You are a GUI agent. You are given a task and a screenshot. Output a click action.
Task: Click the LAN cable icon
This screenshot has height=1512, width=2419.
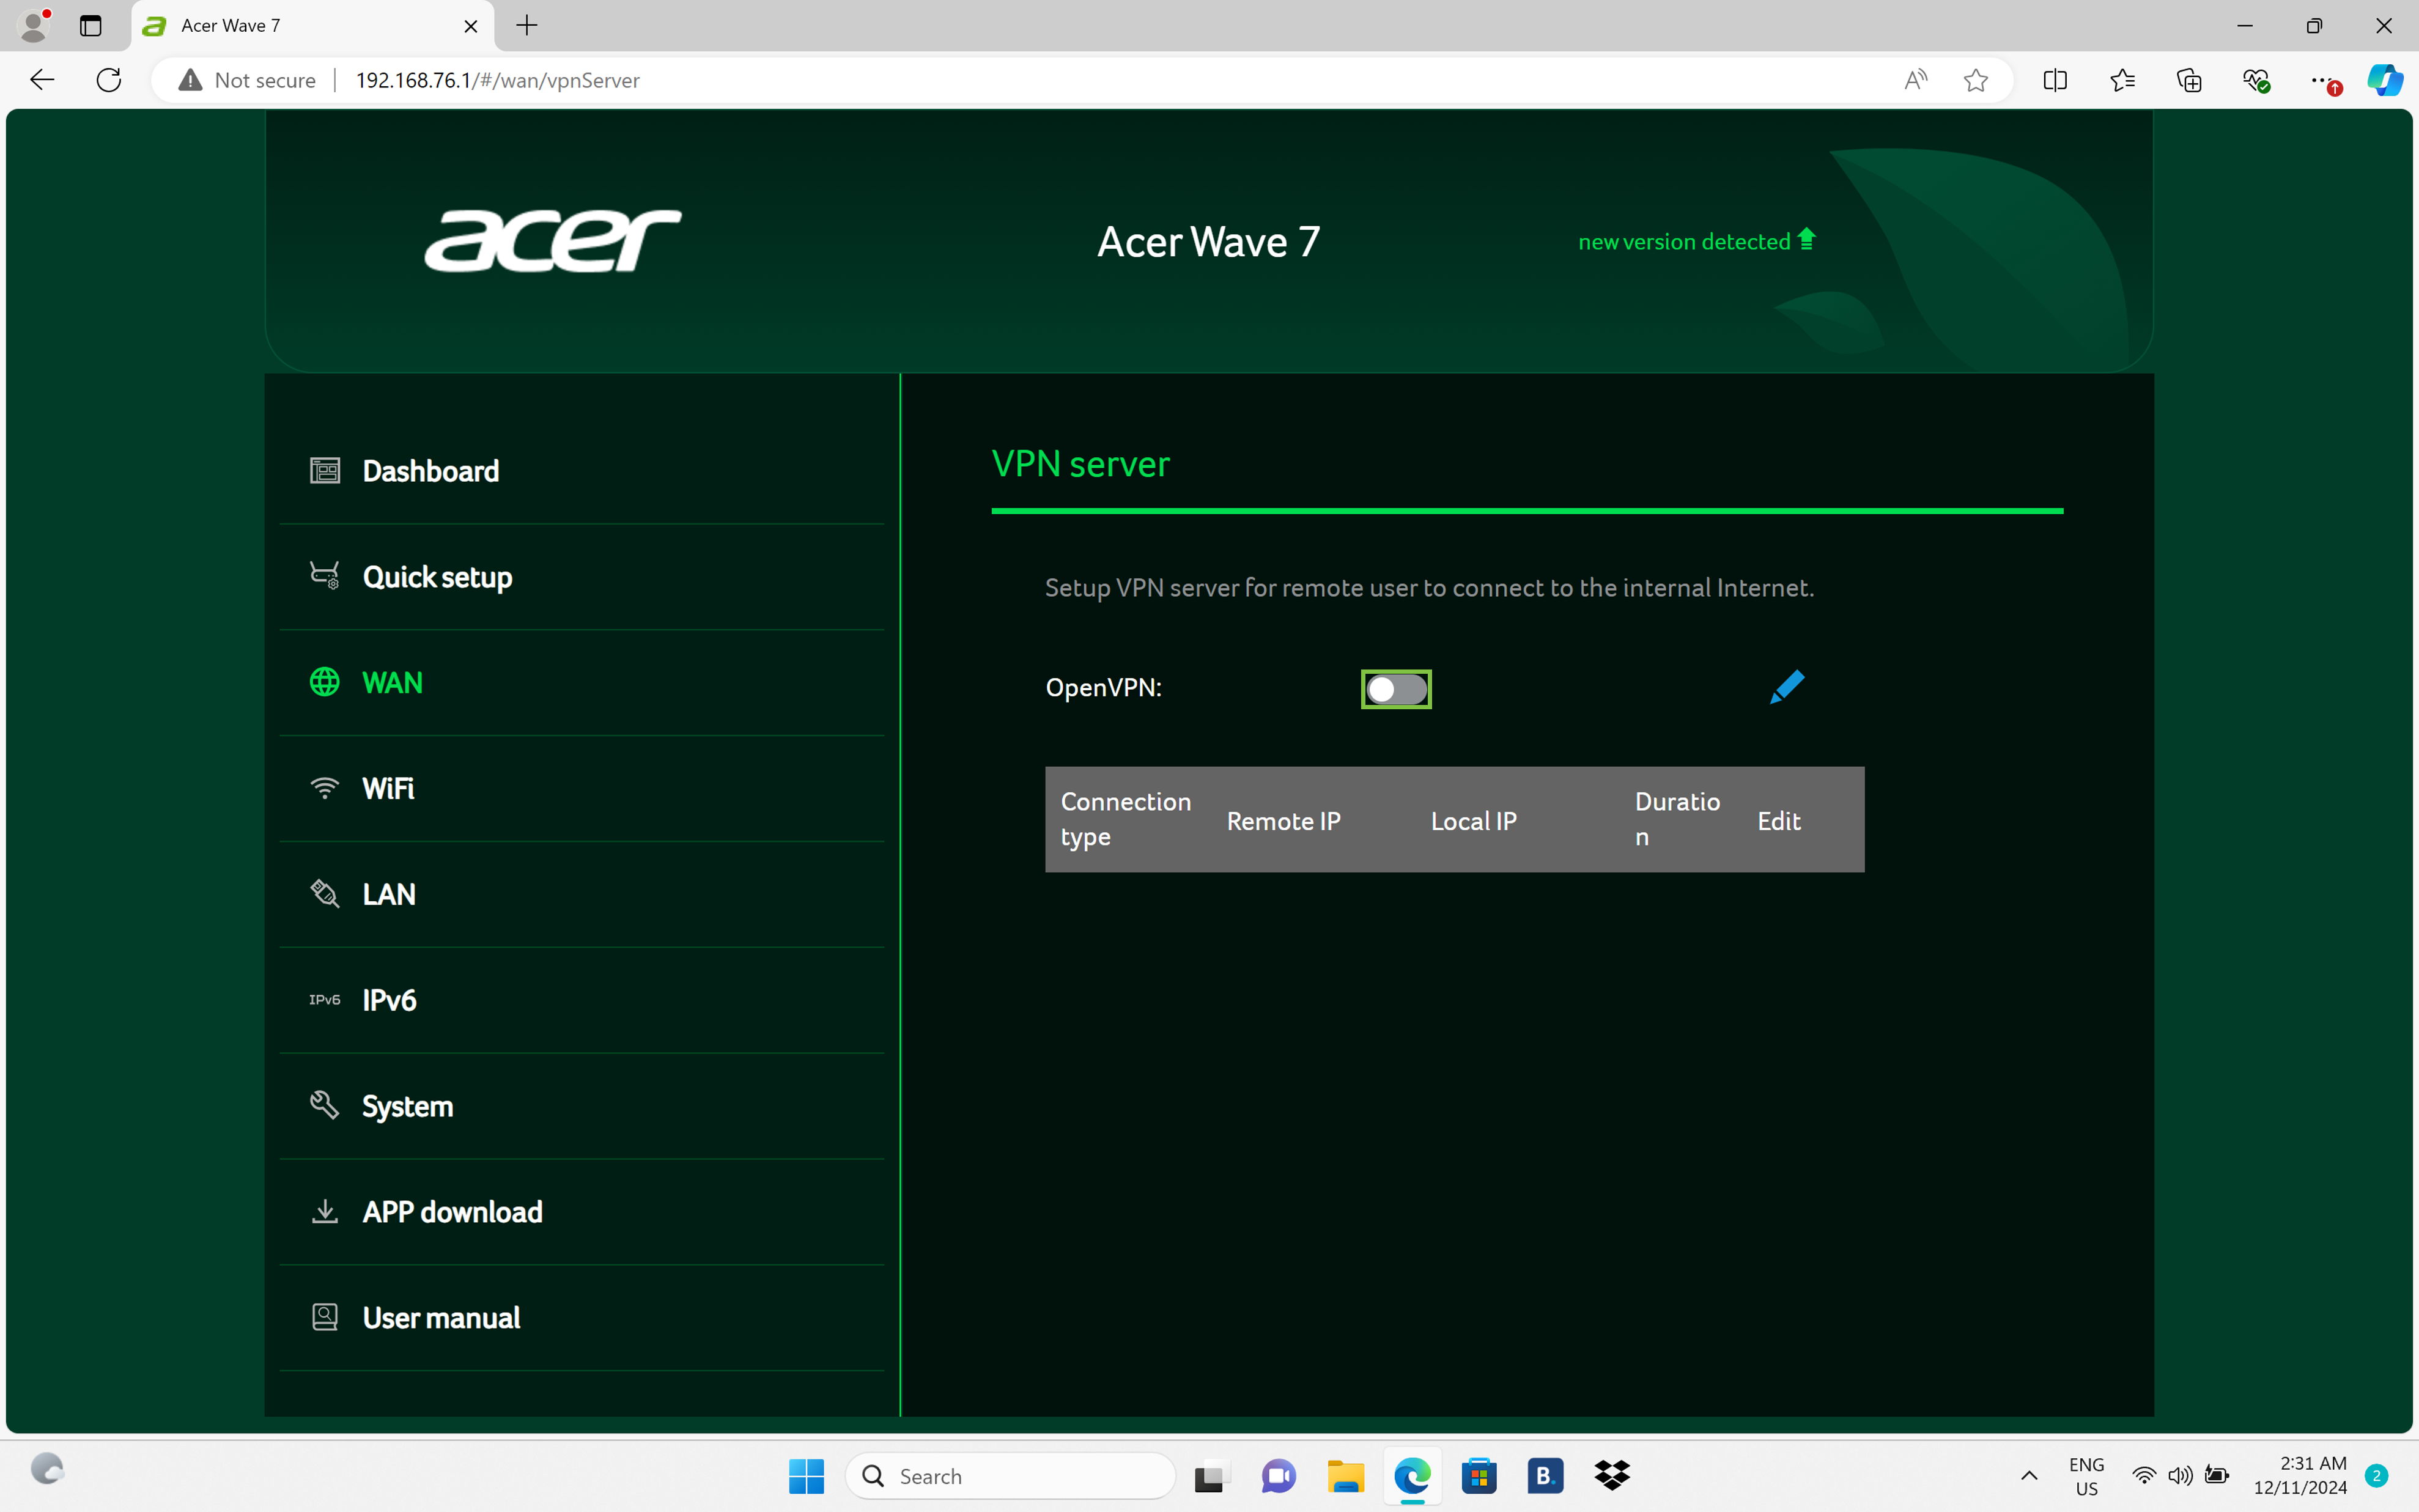(324, 893)
